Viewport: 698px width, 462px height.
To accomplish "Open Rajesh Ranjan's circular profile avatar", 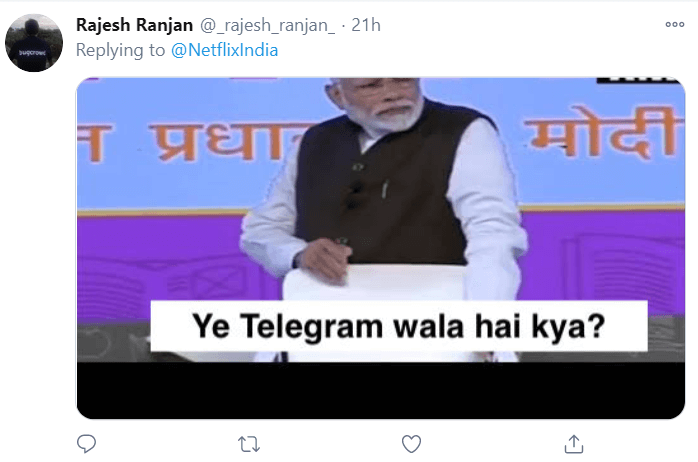I will [x=34, y=43].
